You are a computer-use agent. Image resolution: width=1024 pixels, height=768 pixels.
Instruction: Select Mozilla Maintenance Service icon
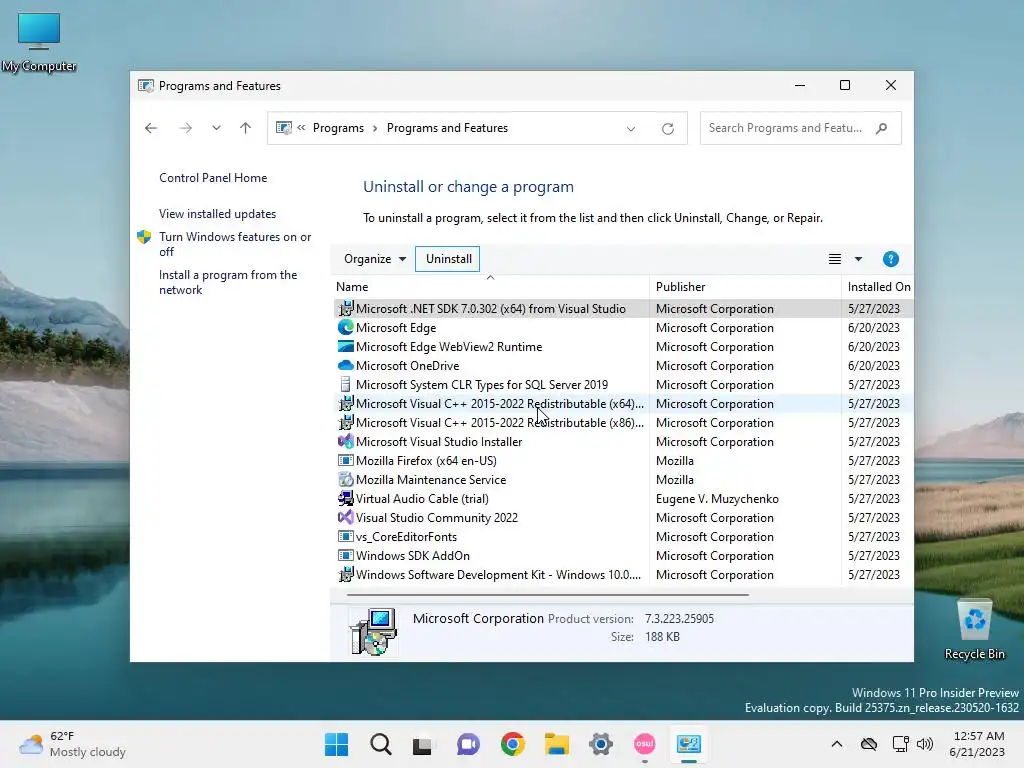point(345,479)
